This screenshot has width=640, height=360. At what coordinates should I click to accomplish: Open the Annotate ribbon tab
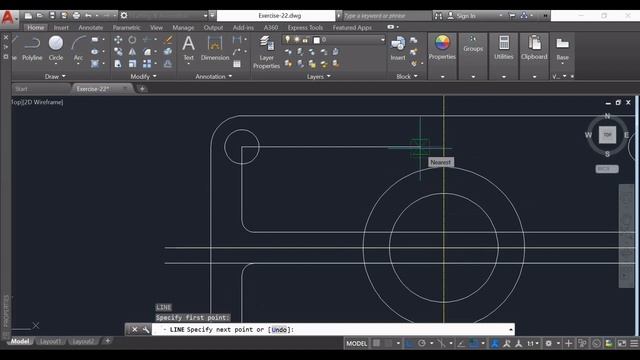click(x=91, y=27)
